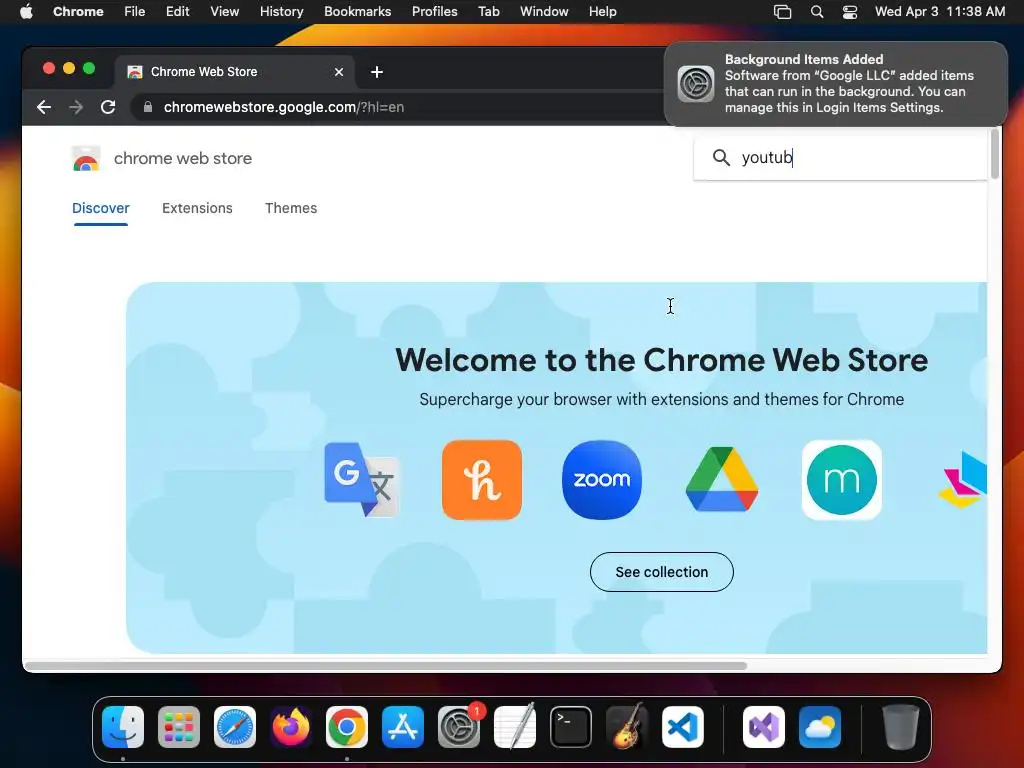Close the Chrome Web Store tab
Image resolution: width=1024 pixels, height=768 pixels.
339,72
